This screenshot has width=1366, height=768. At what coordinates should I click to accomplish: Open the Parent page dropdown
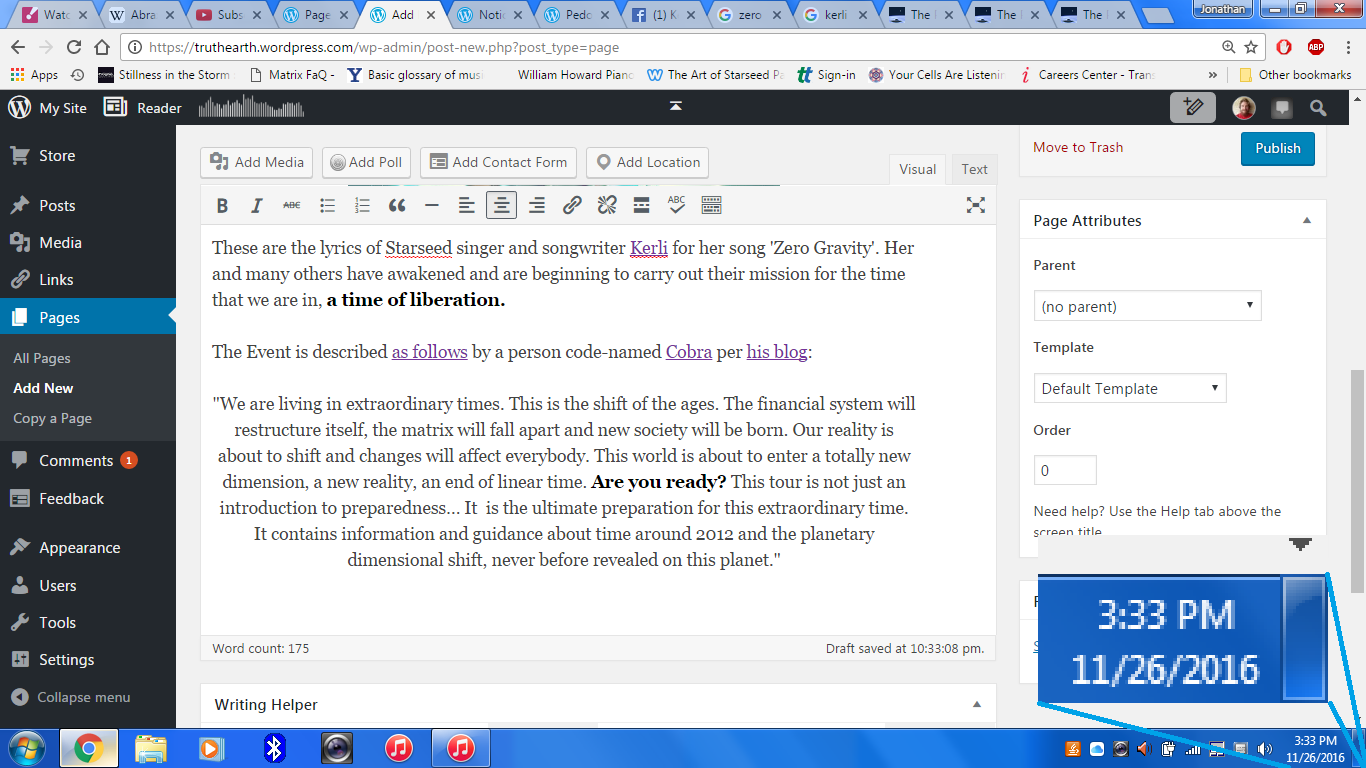(1147, 306)
